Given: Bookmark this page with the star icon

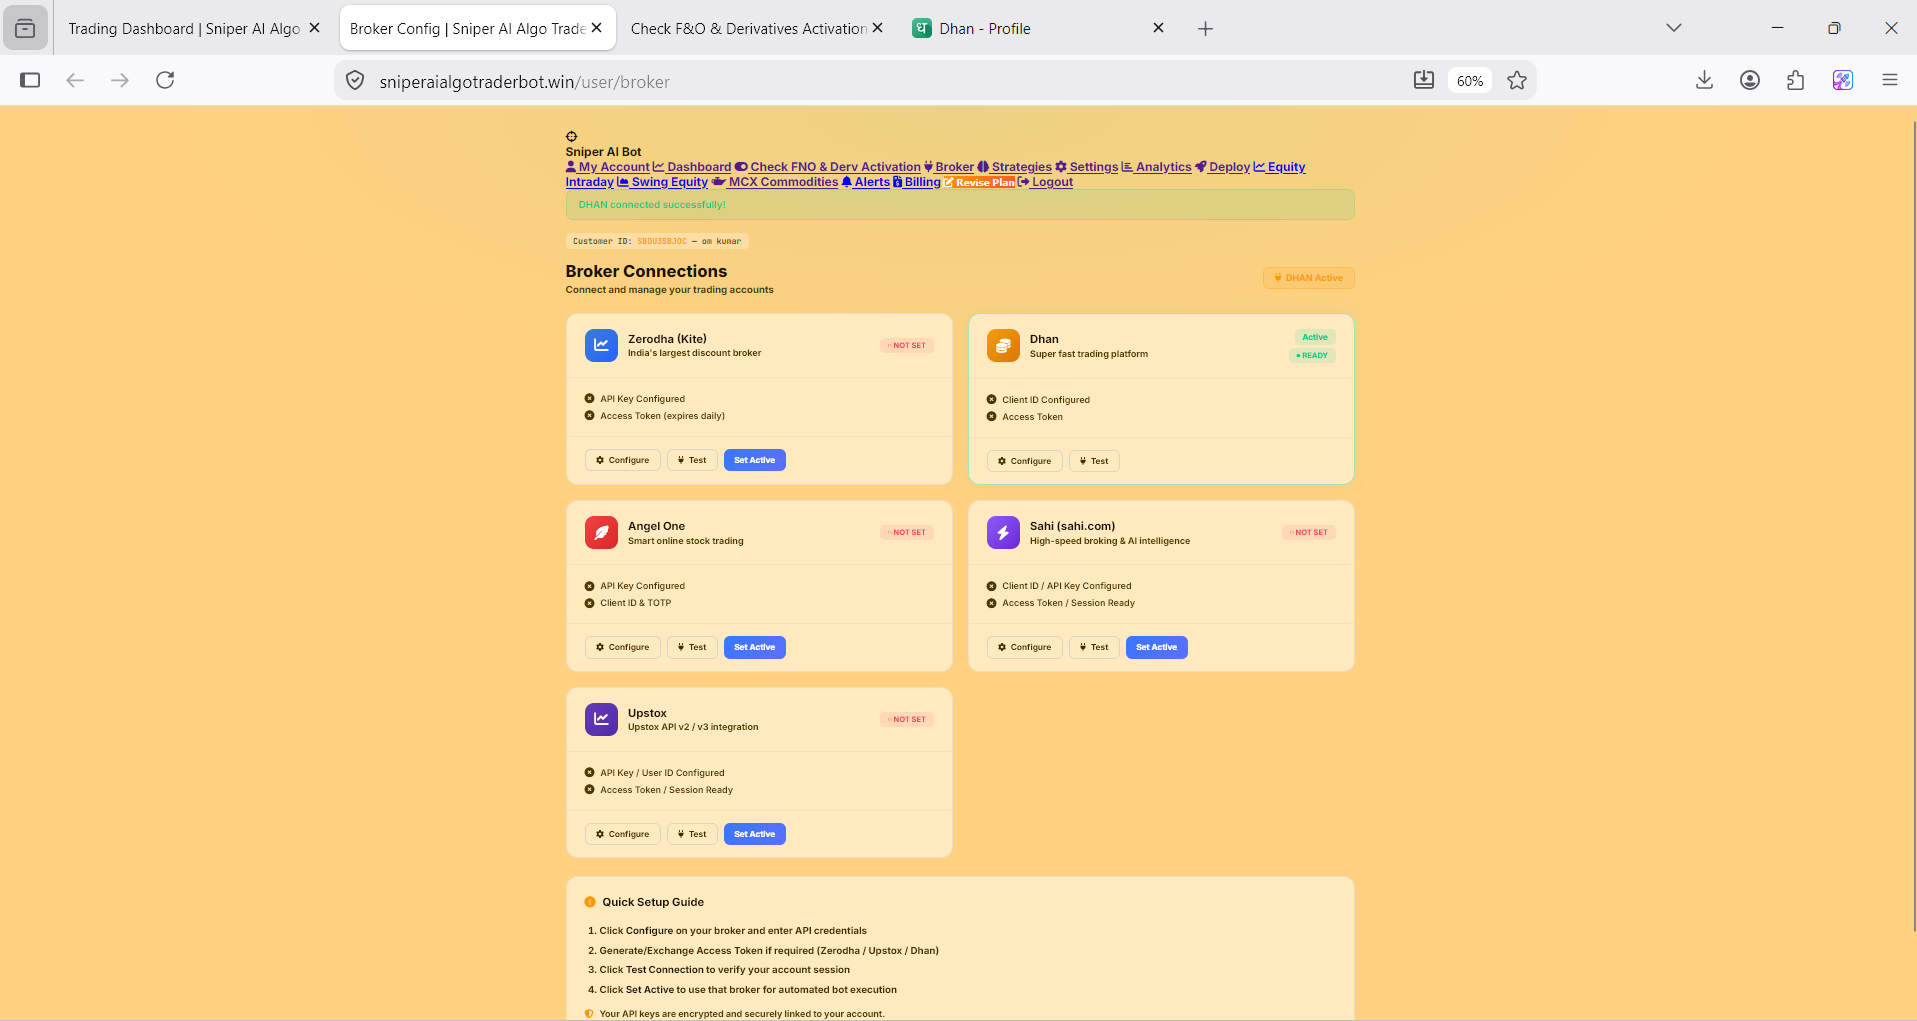Looking at the screenshot, I should (x=1517, y=80).
